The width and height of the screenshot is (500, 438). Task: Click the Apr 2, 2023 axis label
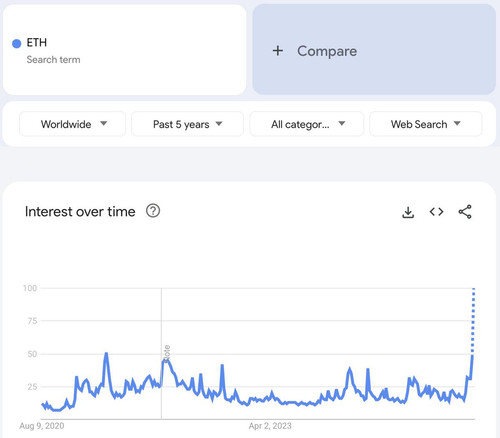coord(270,426)
